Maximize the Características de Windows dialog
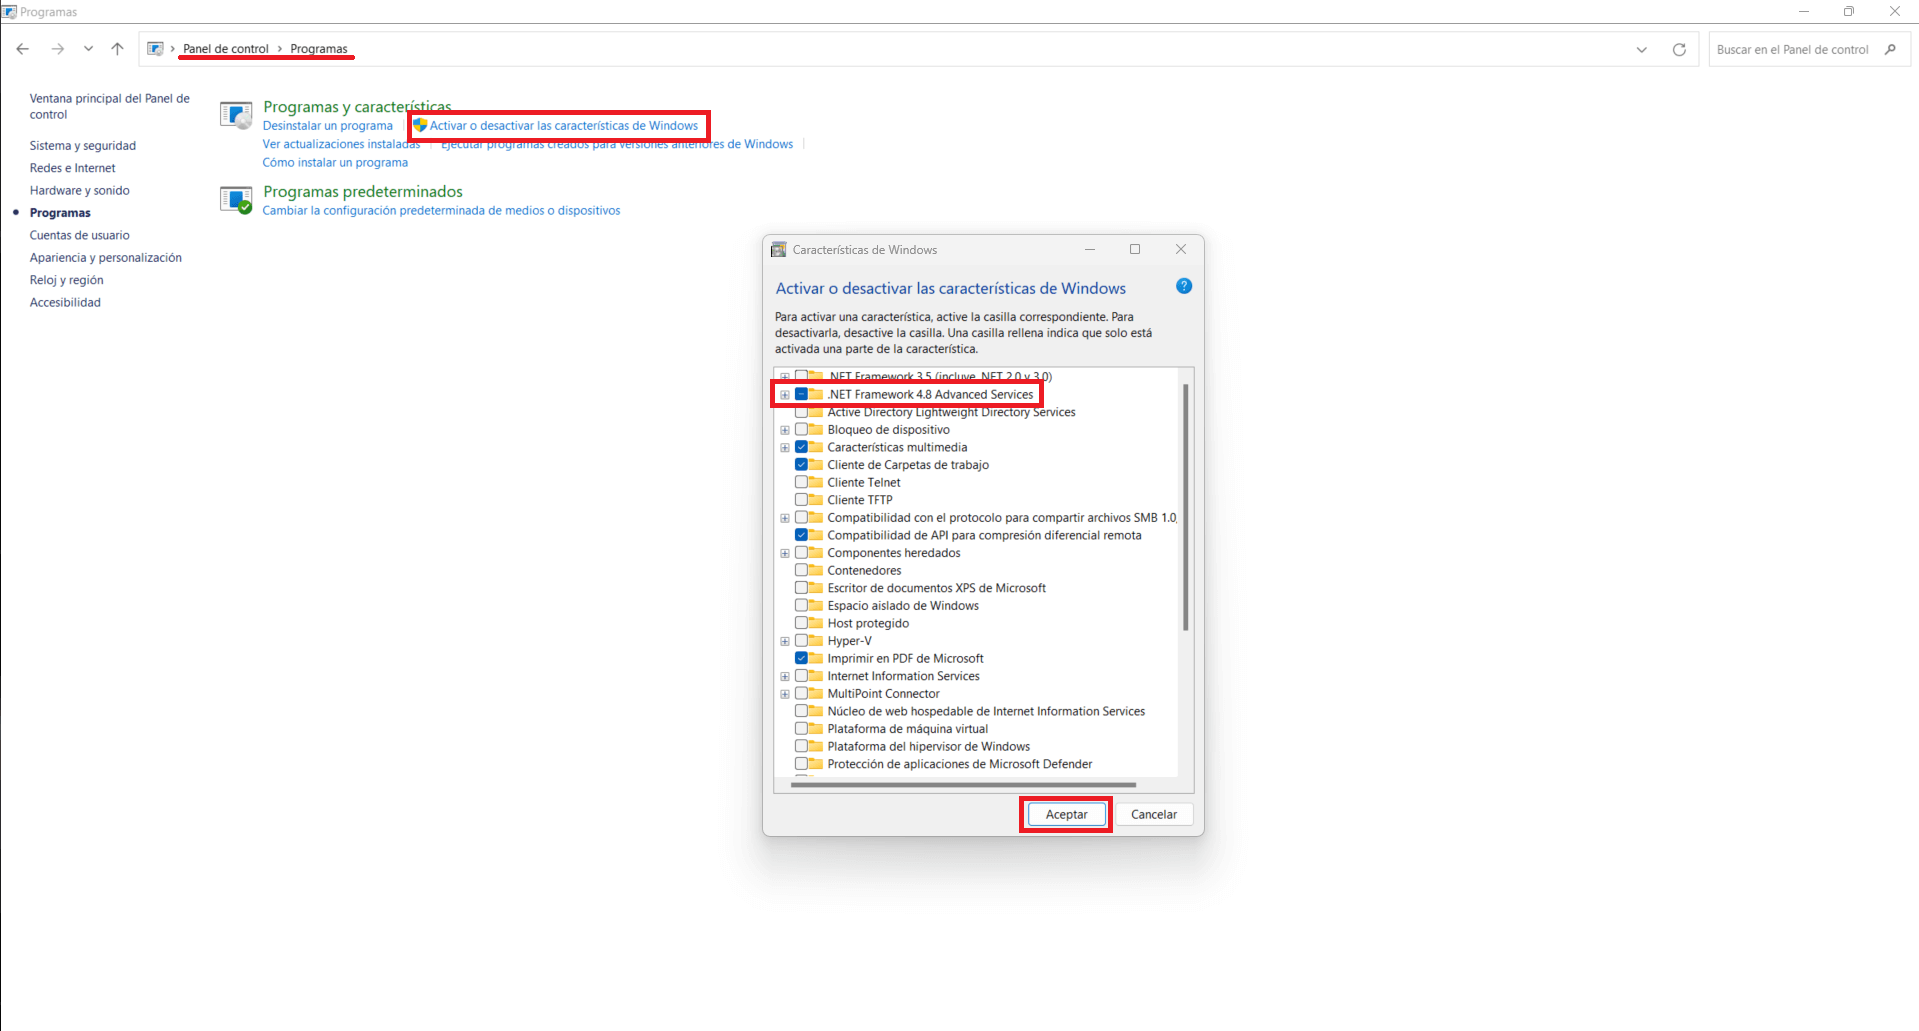Viewport: 1919px width, 1031px height. click(x=1135, y=249)
